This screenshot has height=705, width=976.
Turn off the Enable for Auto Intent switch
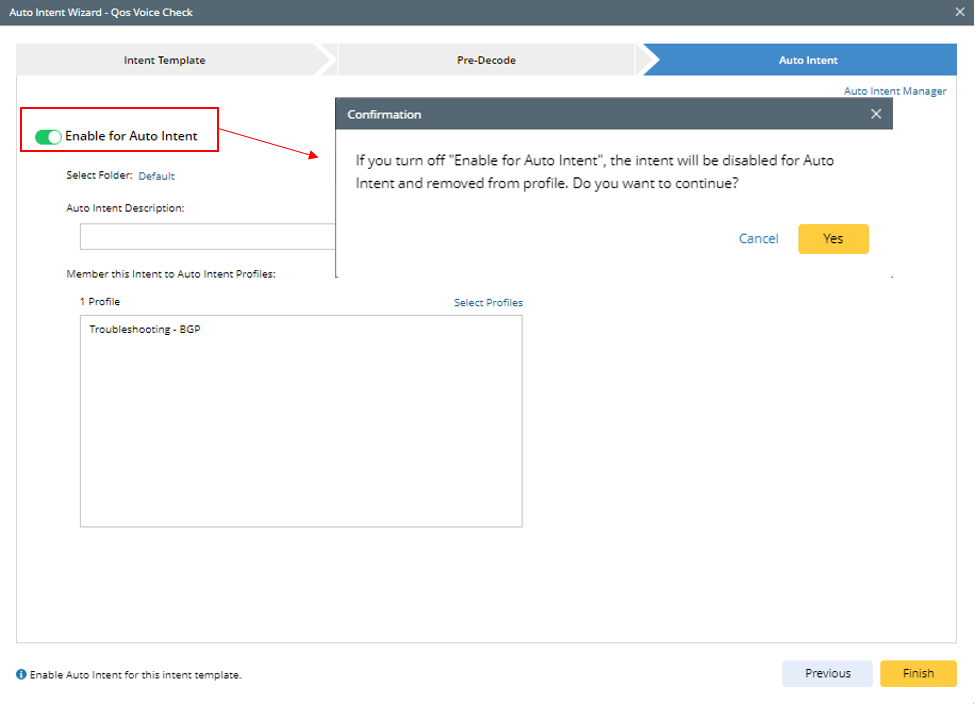click(x=48, y=137)
